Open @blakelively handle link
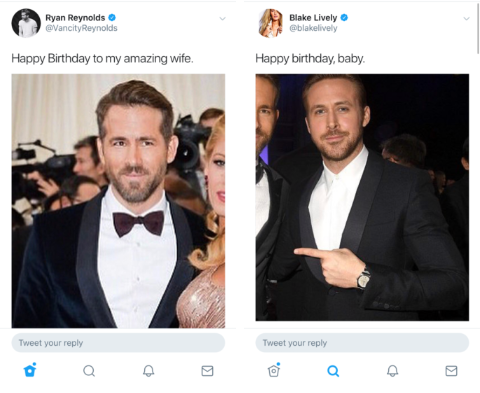Image resolution: width=480 pixels, height=393 pixels. [313, 28]
